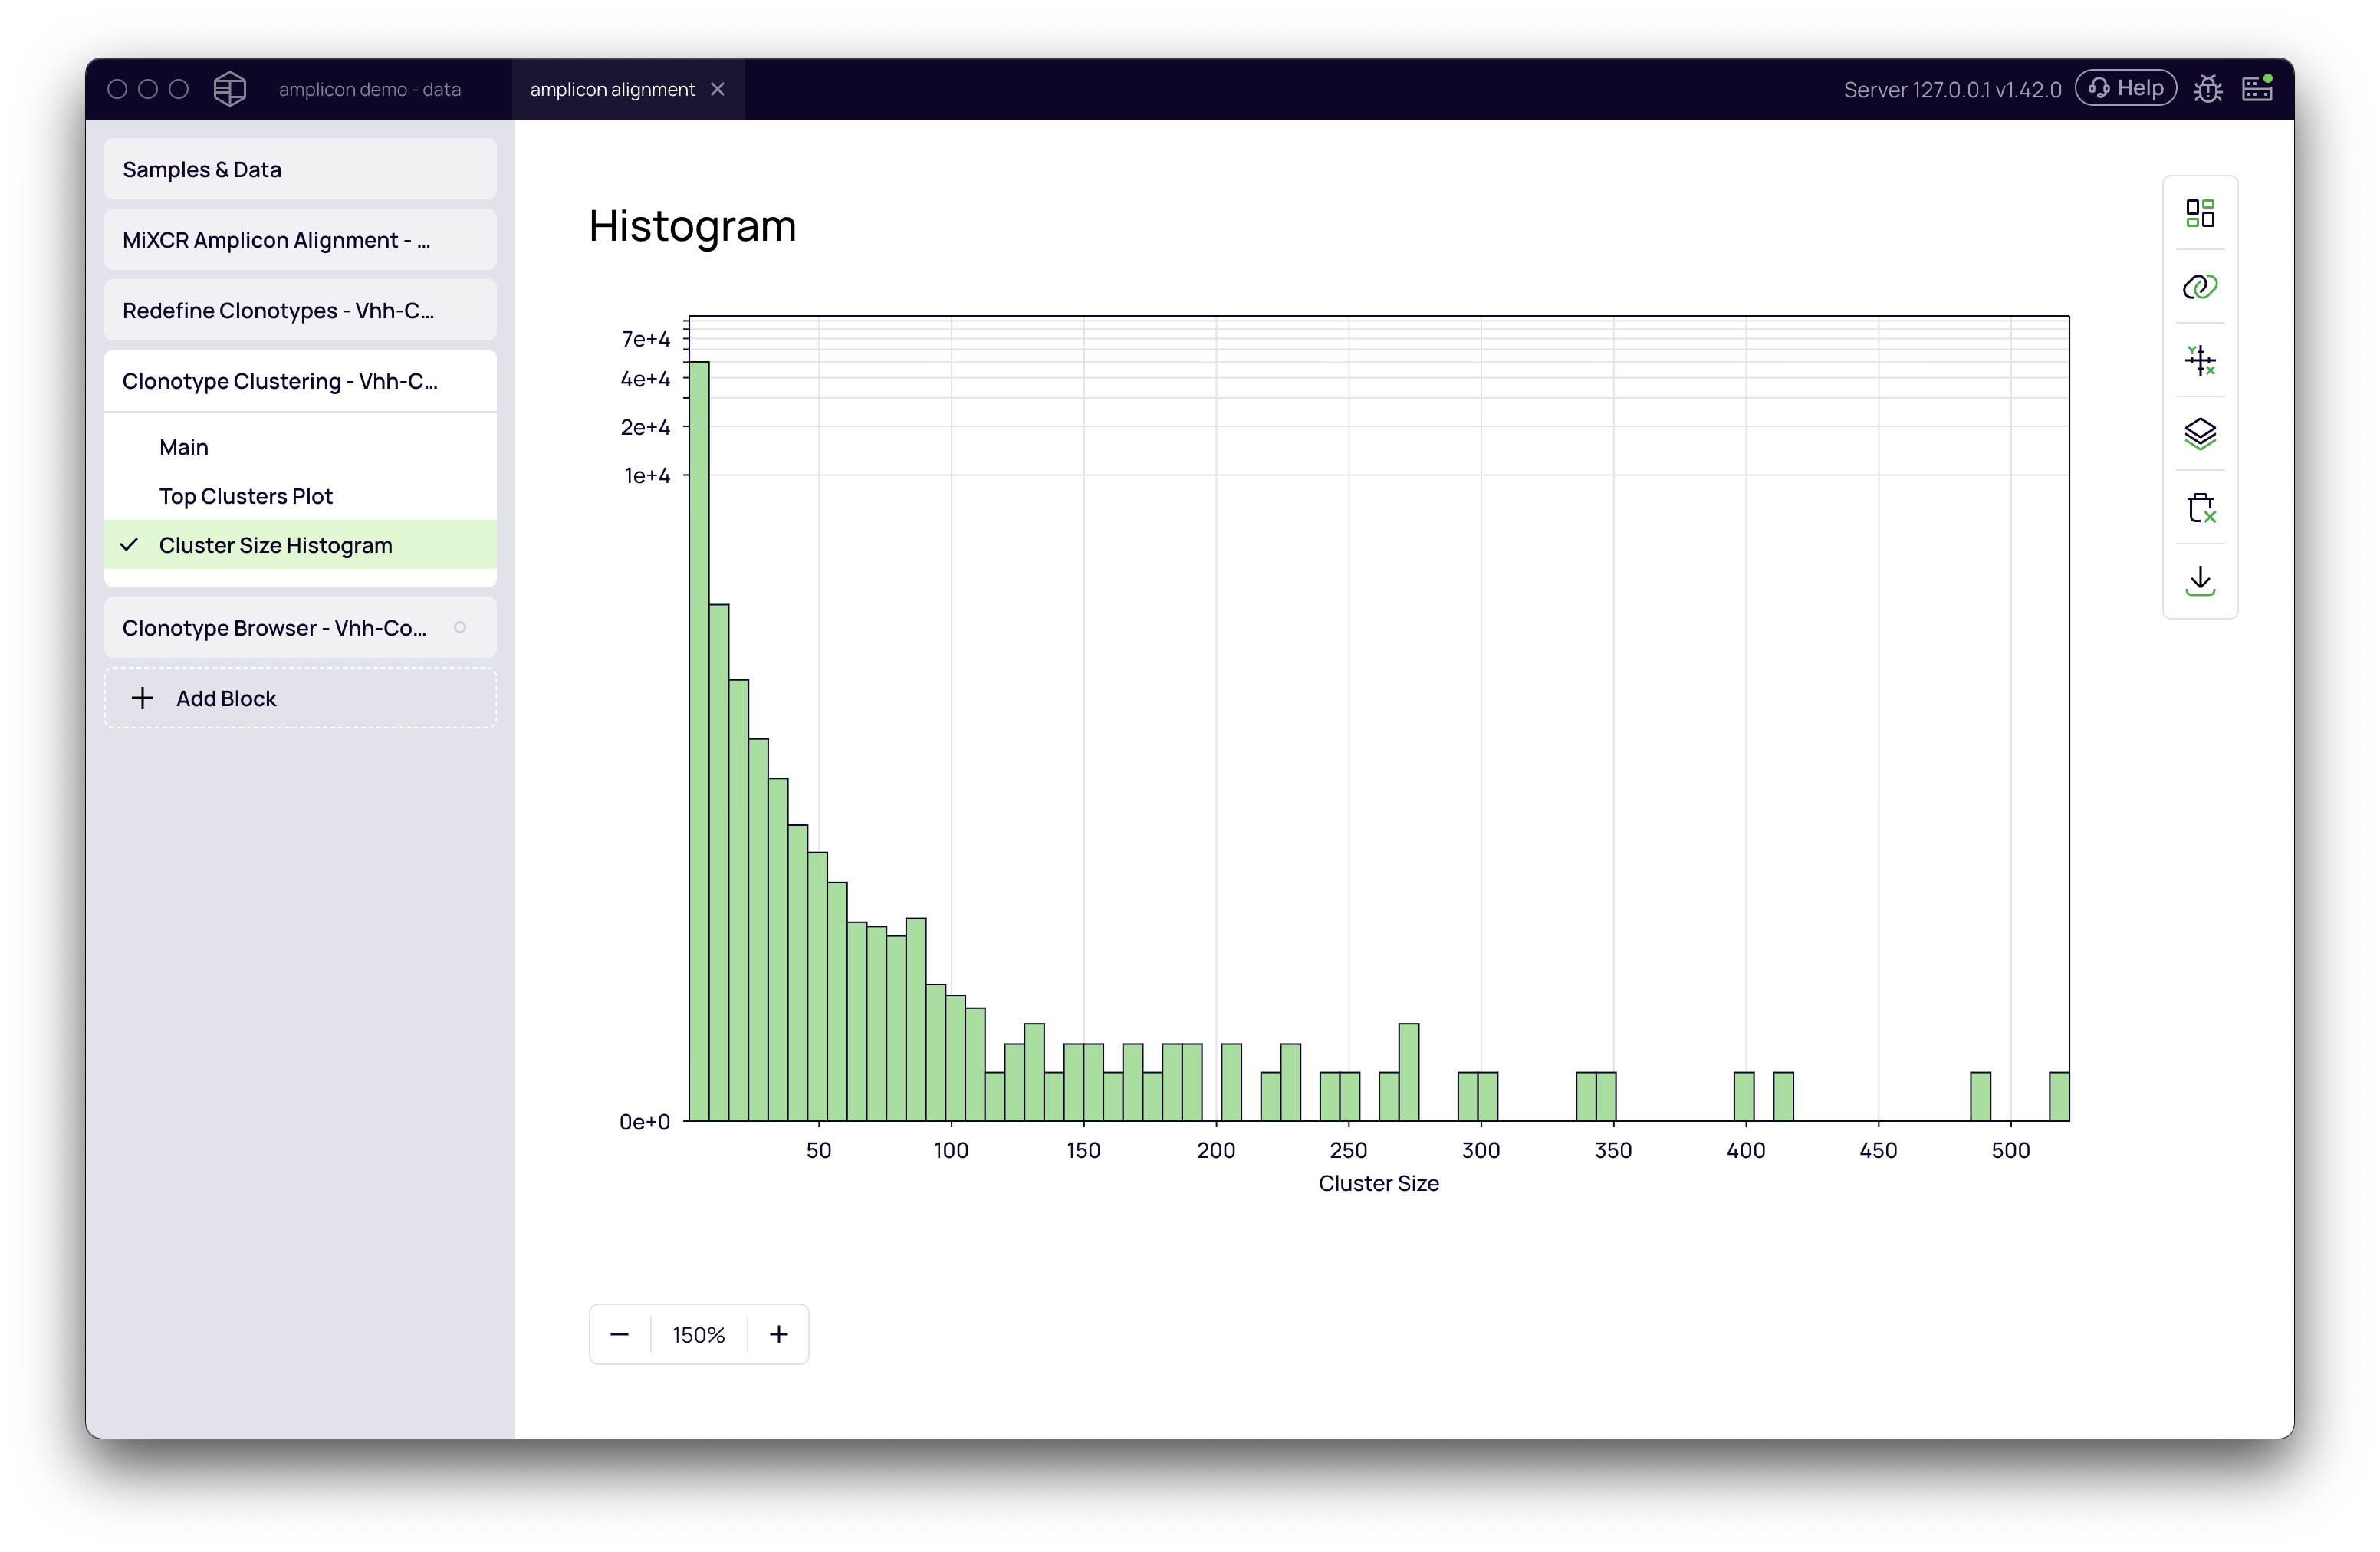2380x1552 pixels.
Task: Expand the MiXCR Amplicon Alignment block
Action: (276, 239)
